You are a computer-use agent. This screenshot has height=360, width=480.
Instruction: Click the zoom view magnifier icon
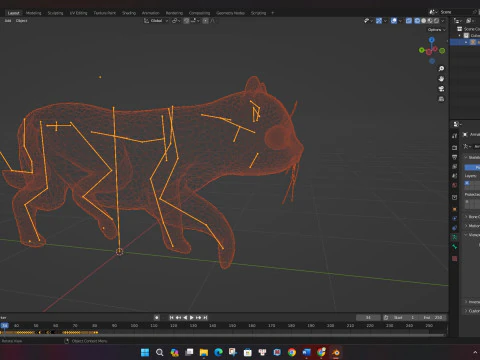[x=441, y=68]
